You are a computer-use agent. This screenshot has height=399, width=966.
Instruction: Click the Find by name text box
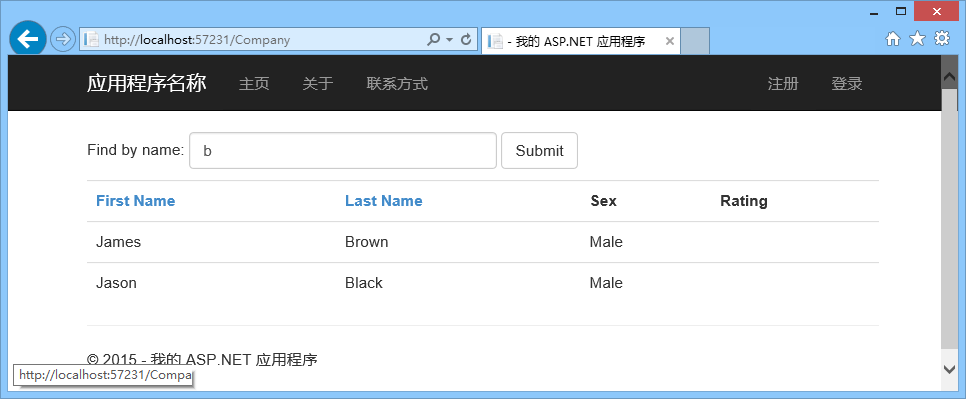(343, 150)
